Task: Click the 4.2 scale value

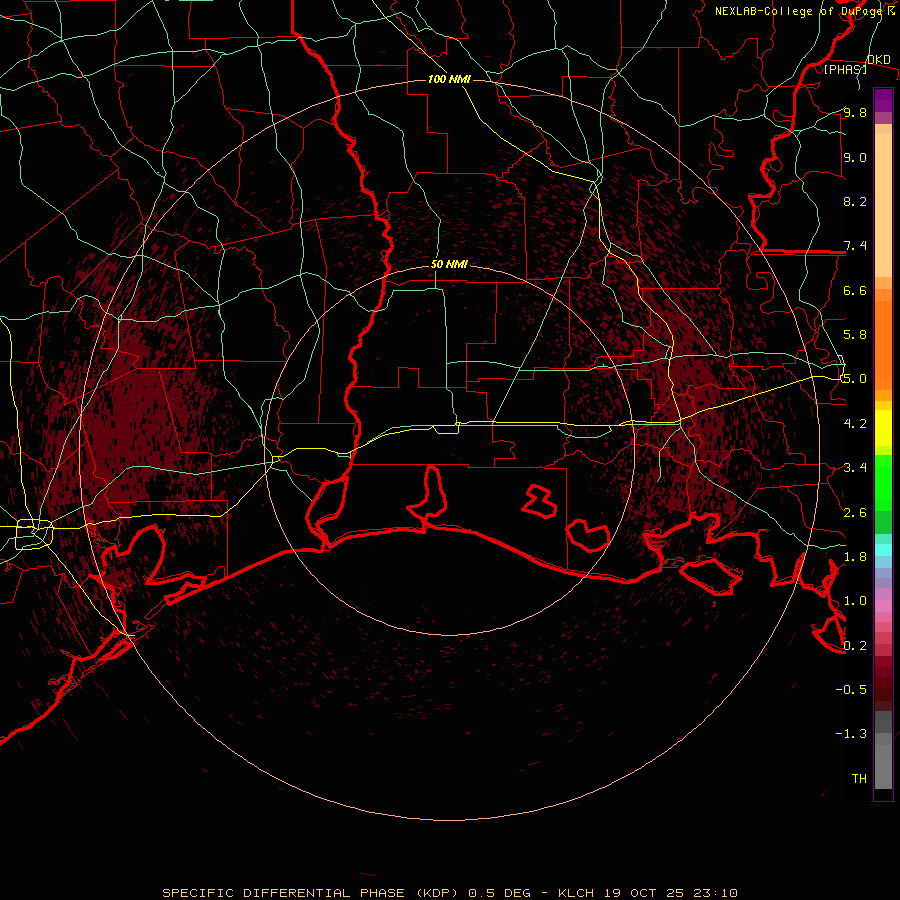Action: 855,424
